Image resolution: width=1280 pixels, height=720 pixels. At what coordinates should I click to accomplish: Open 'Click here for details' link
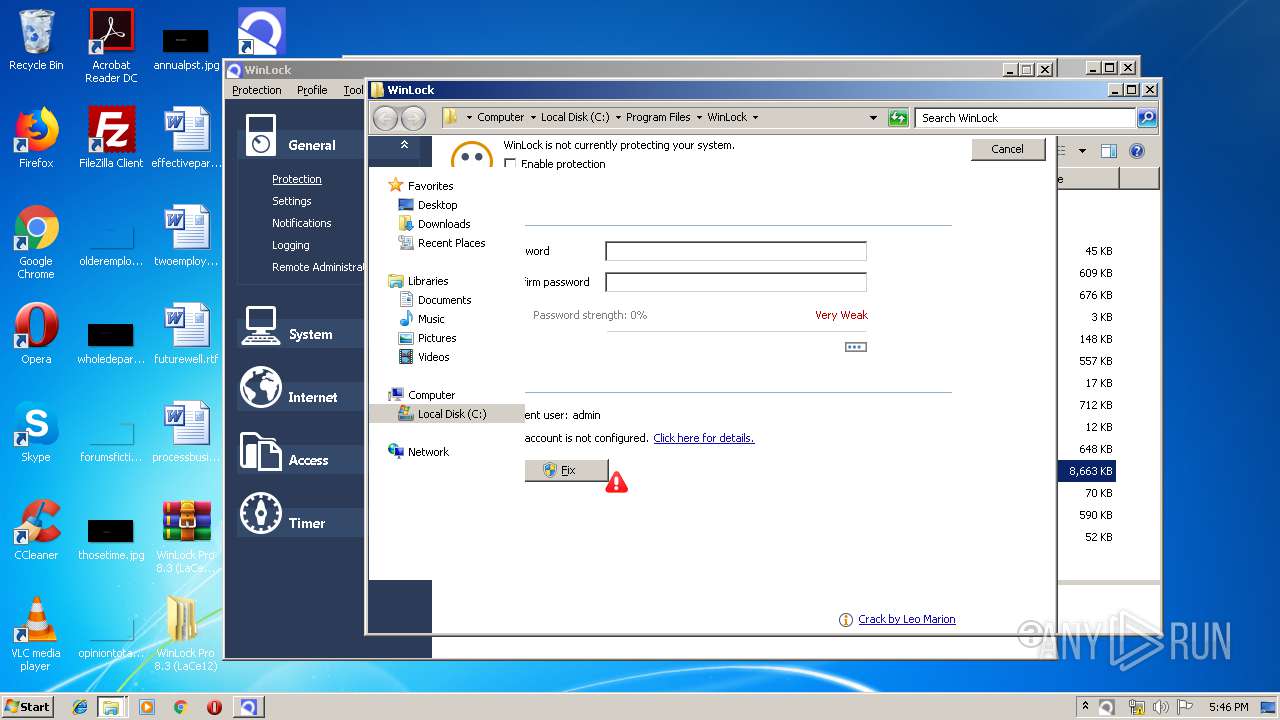click(704, 438)
